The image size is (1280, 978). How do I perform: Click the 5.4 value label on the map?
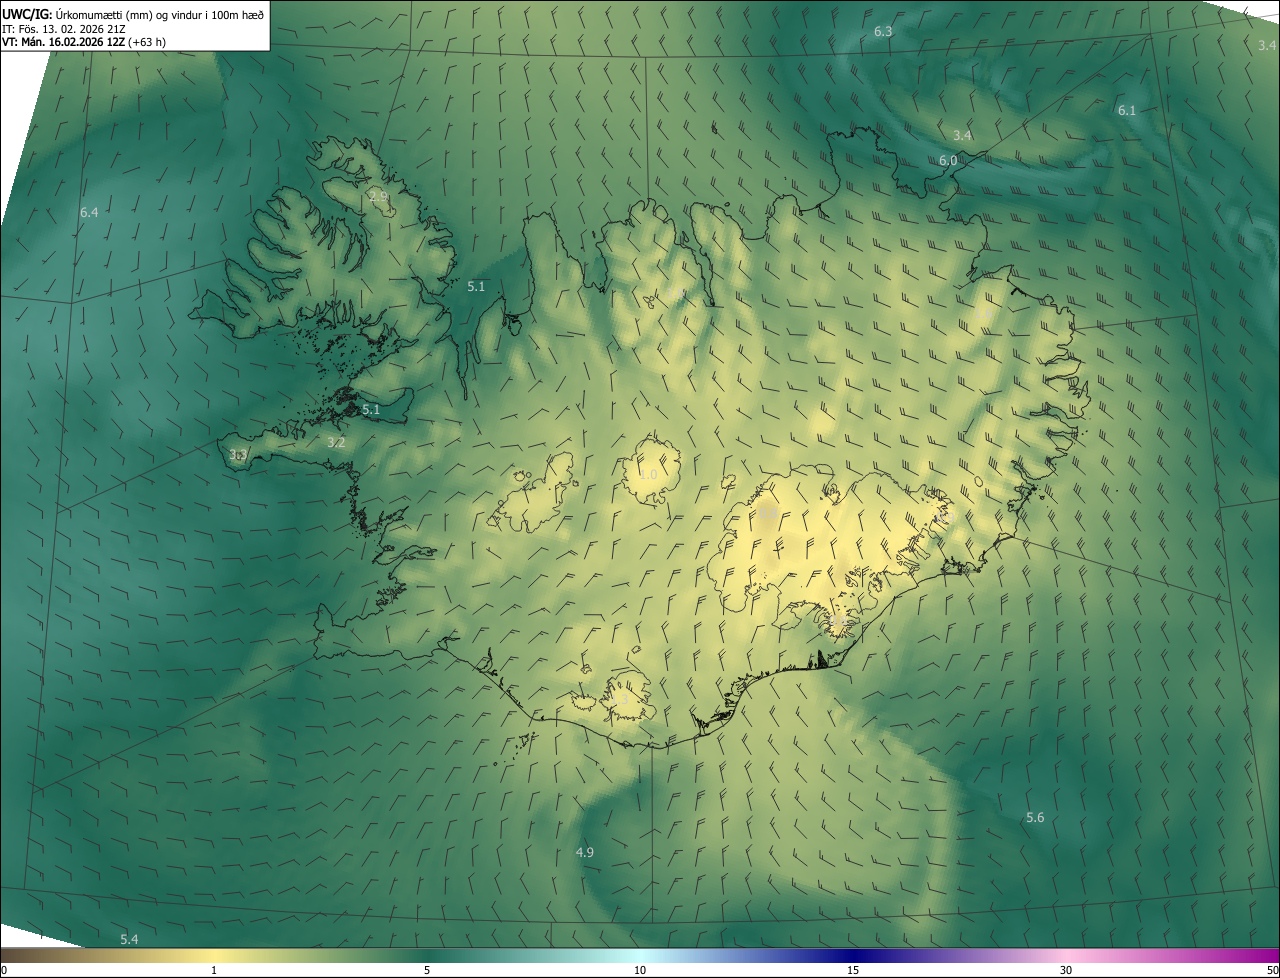(129, 939)
